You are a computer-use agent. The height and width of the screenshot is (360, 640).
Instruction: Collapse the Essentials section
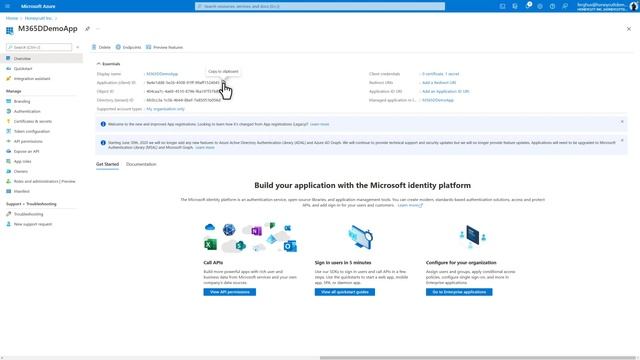[x=108, y=64]
